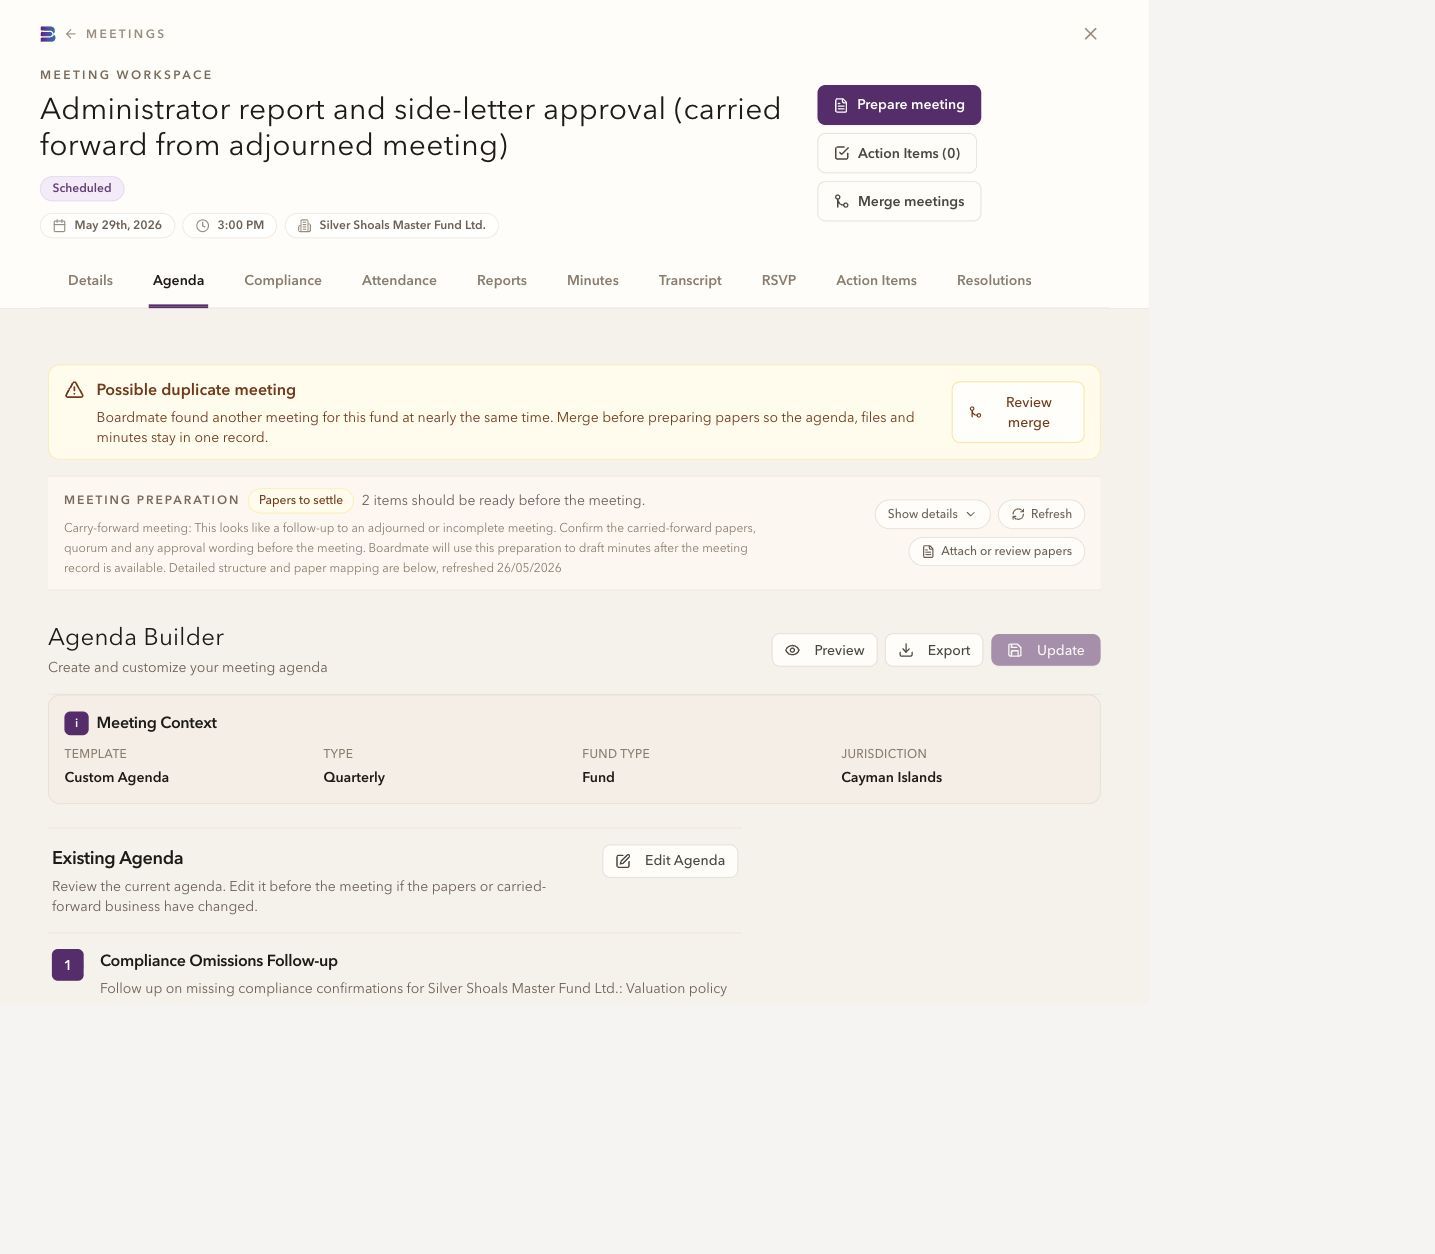Expand the Show details dropdown
This screenshot has width=1435, height=1254.
tap(932, 514)
